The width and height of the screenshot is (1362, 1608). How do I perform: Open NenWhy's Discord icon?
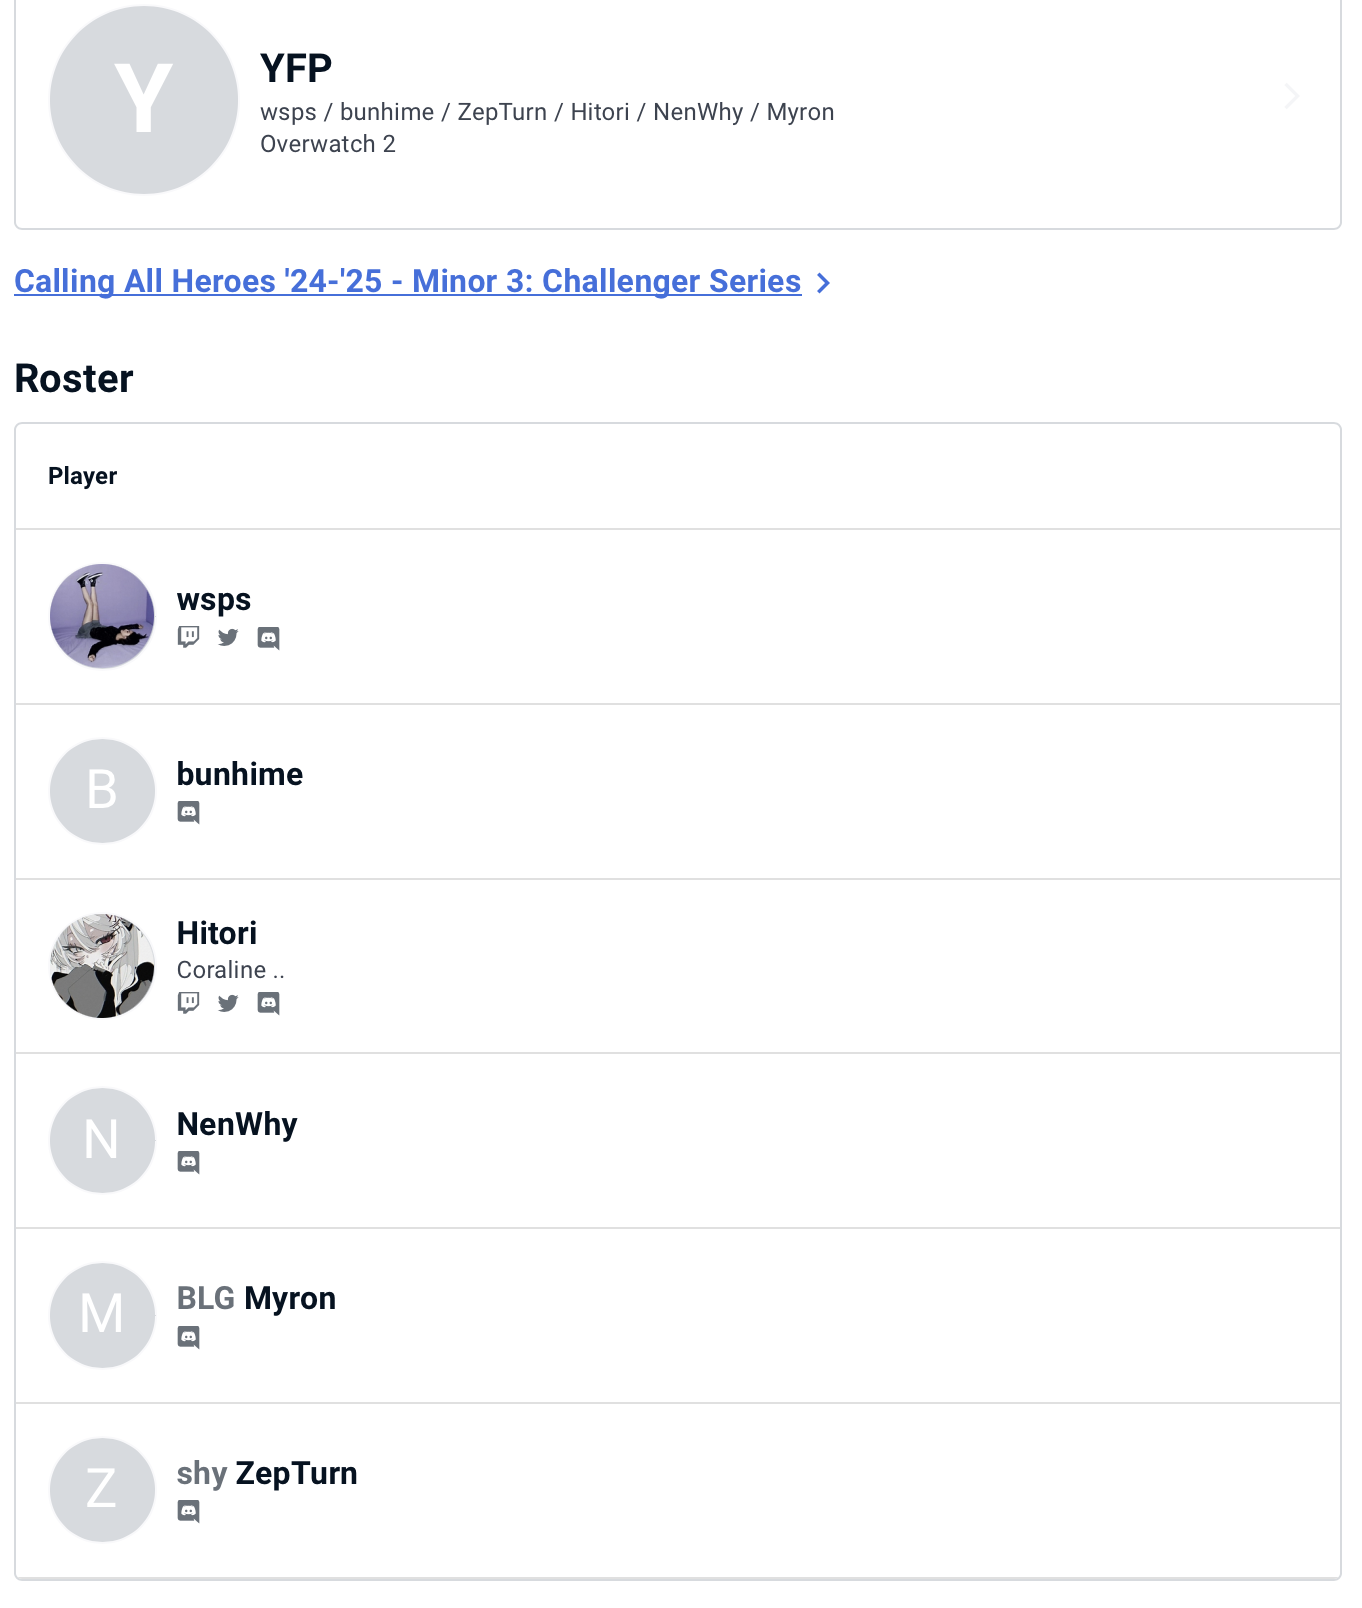point(188,1162)
